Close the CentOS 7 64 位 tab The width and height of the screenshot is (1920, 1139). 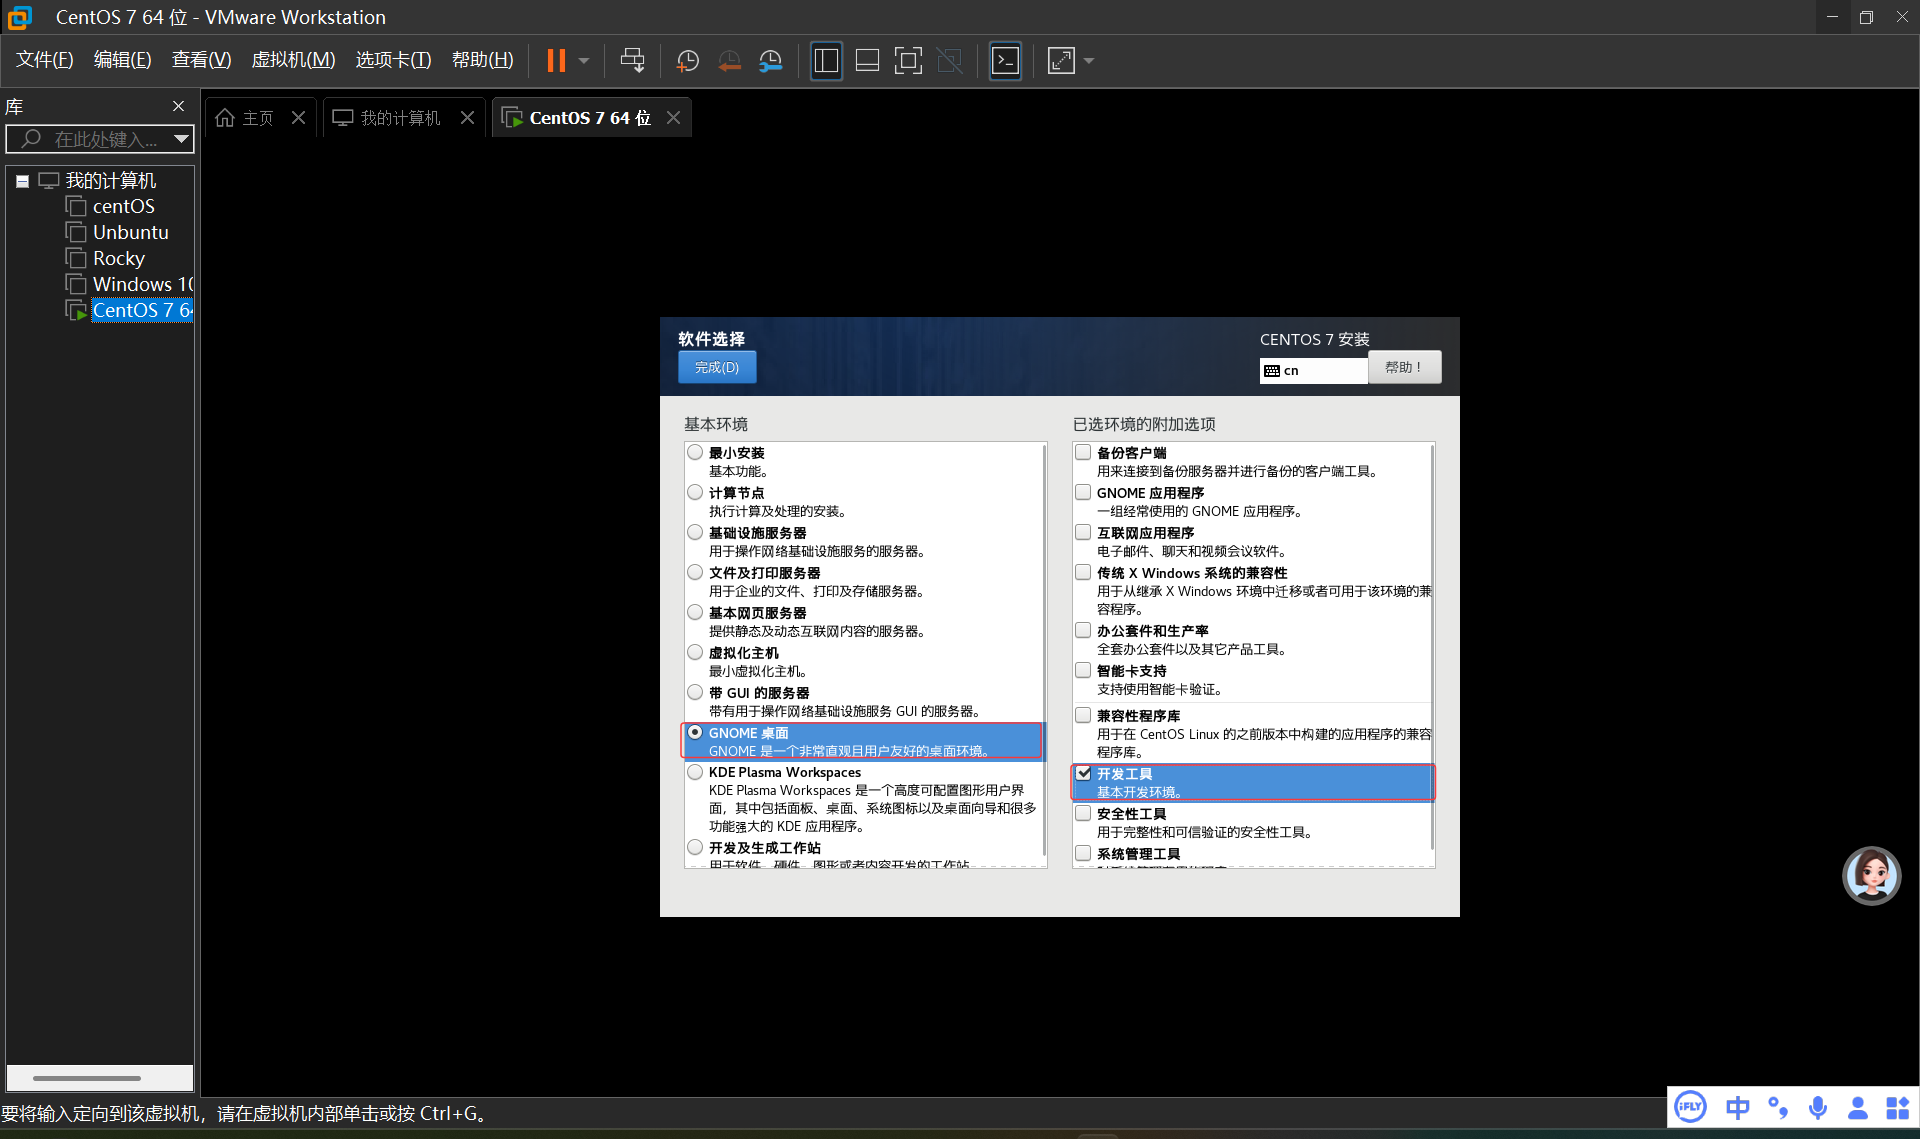[x=674, y=118]
